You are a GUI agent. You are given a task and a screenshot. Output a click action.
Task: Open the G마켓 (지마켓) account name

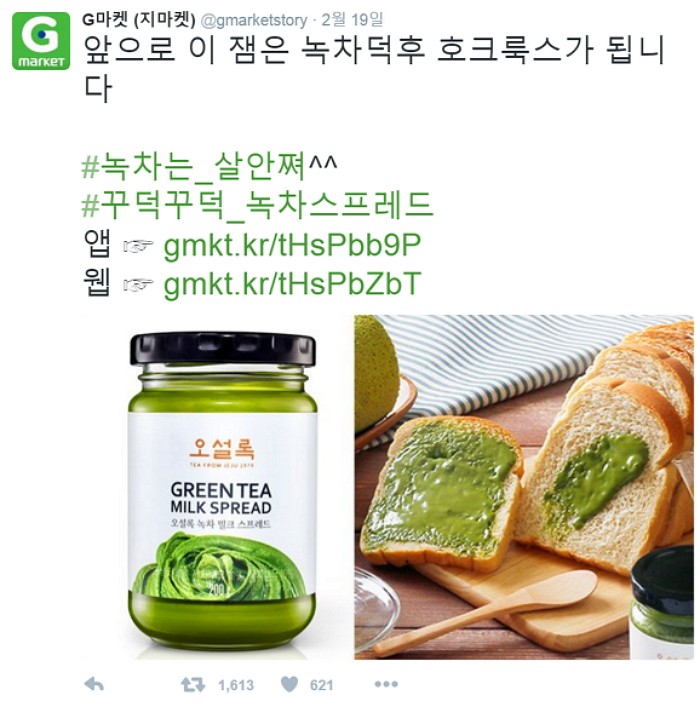click(x=138, y=20)
